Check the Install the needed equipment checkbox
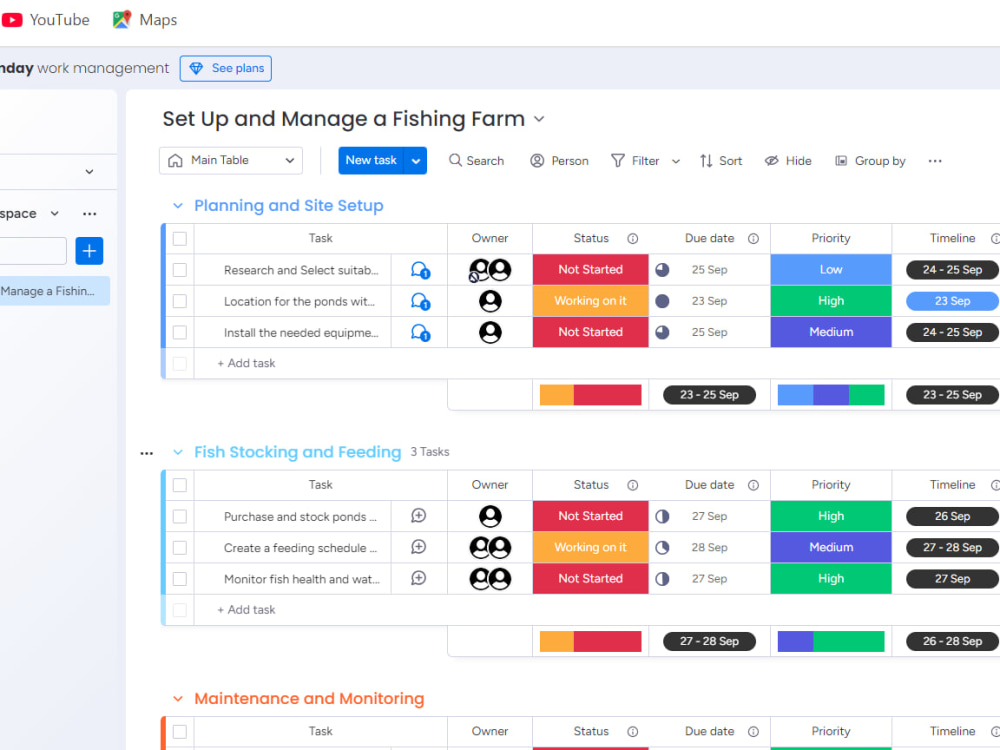 point(180,332)
